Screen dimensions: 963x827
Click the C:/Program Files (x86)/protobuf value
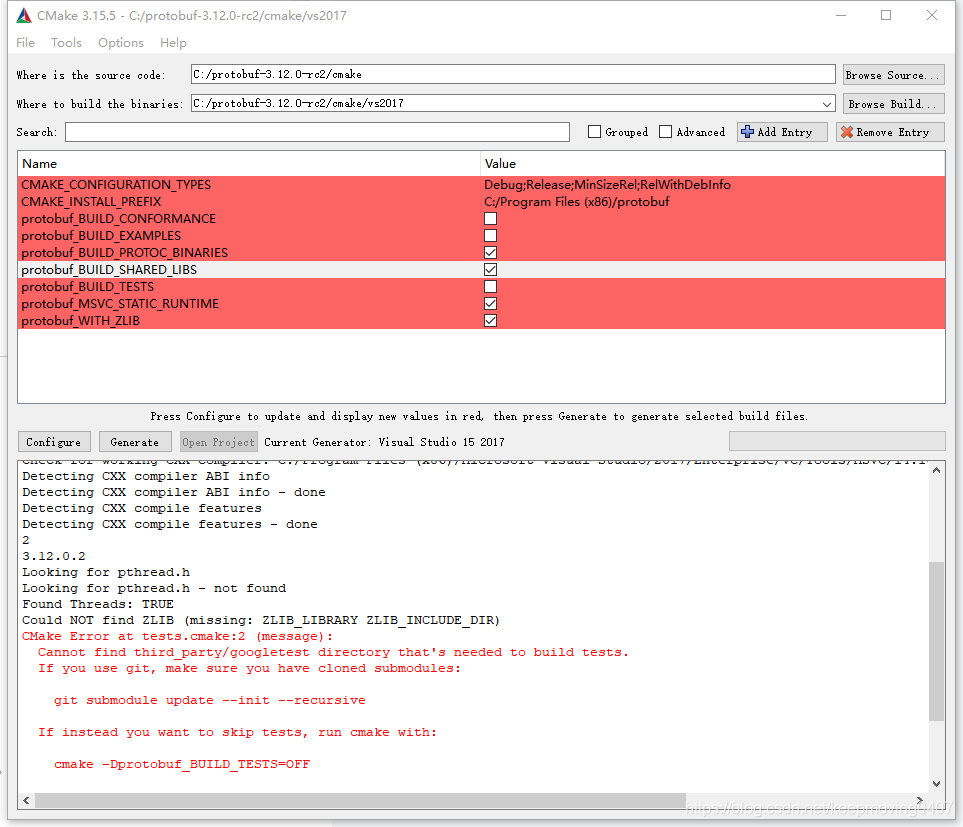[577, 202]
